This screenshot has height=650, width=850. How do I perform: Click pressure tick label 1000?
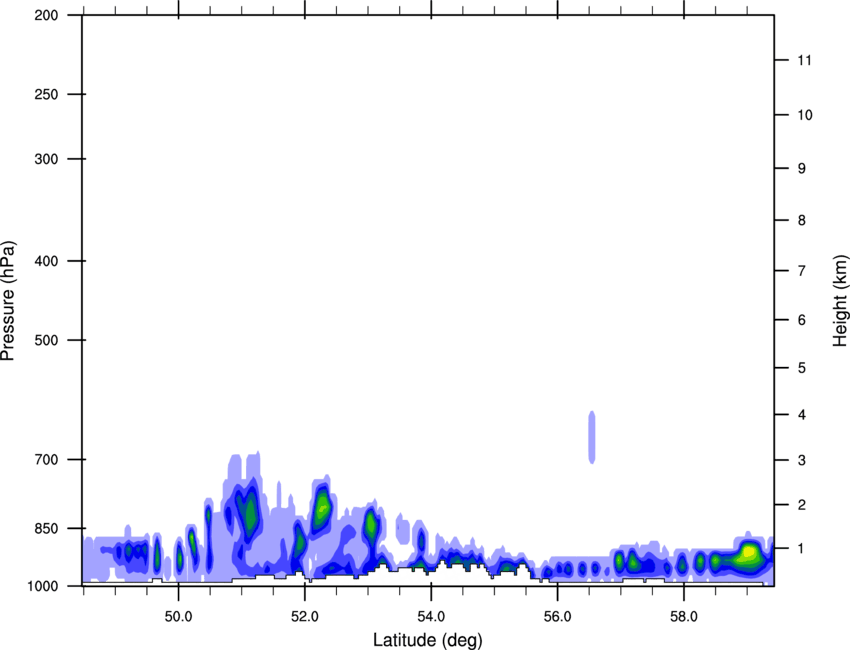[x=43, y=586]
